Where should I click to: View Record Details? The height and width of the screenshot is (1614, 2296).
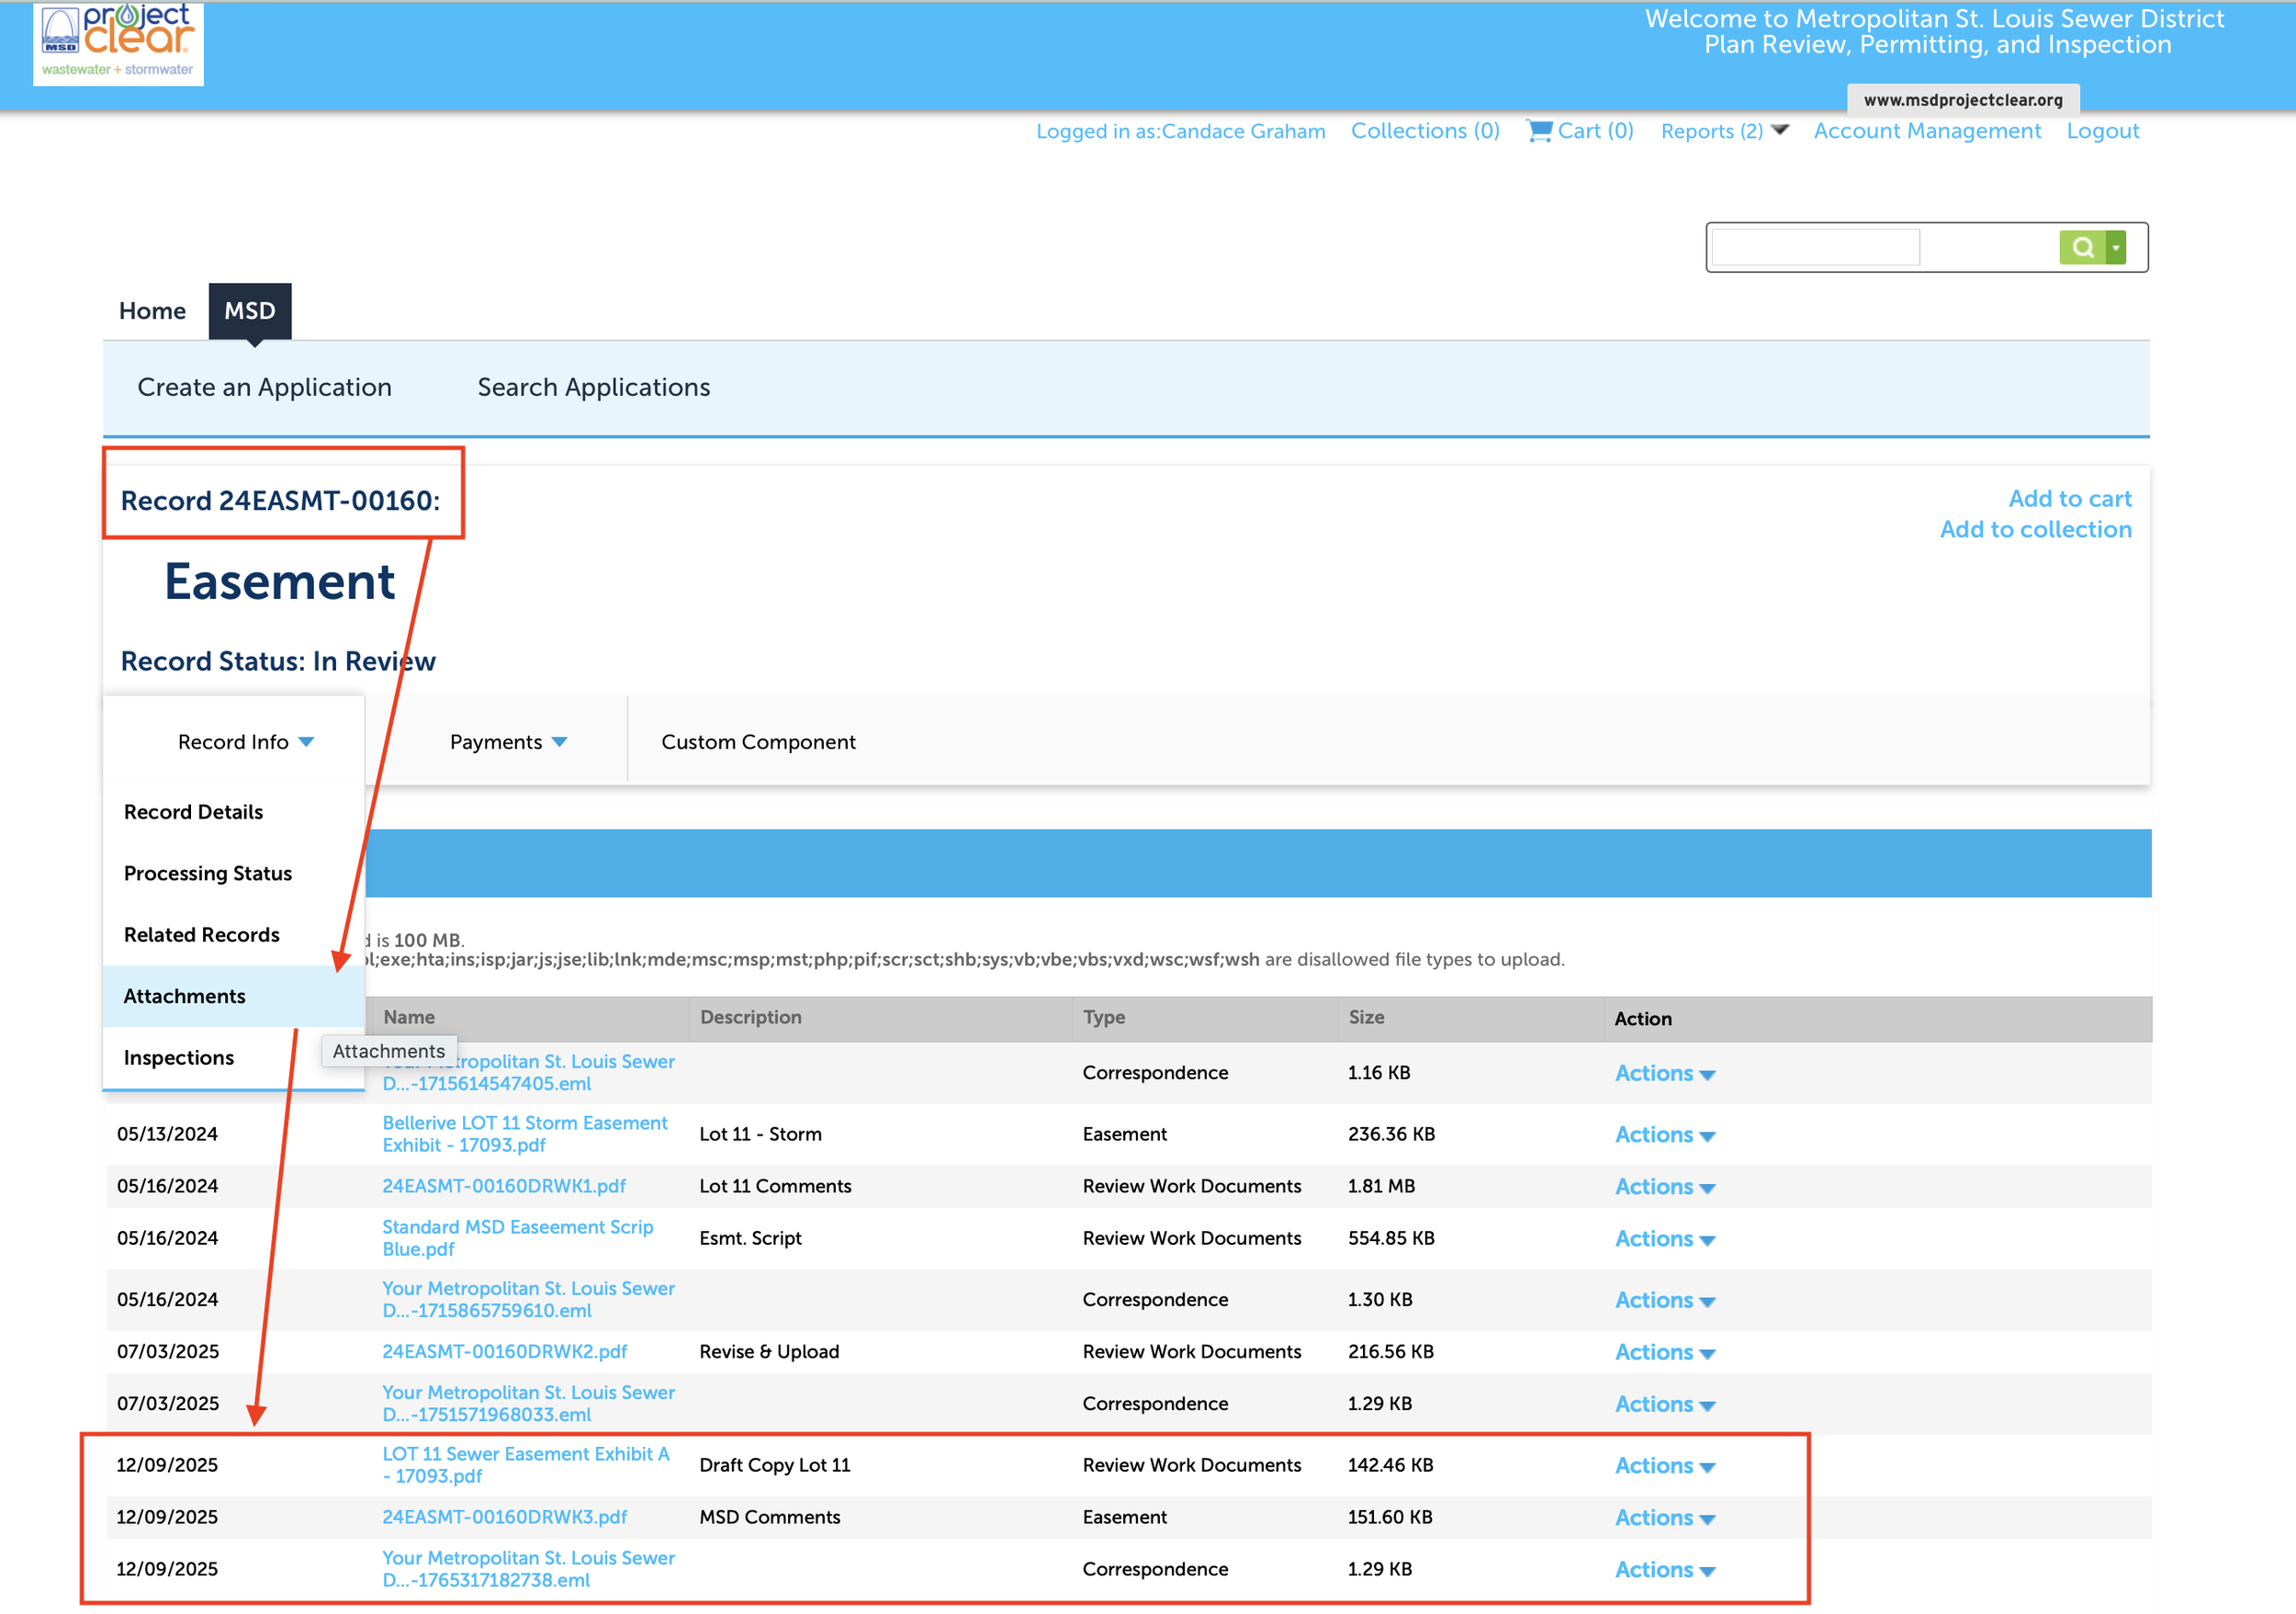click(x=193, y=811)
